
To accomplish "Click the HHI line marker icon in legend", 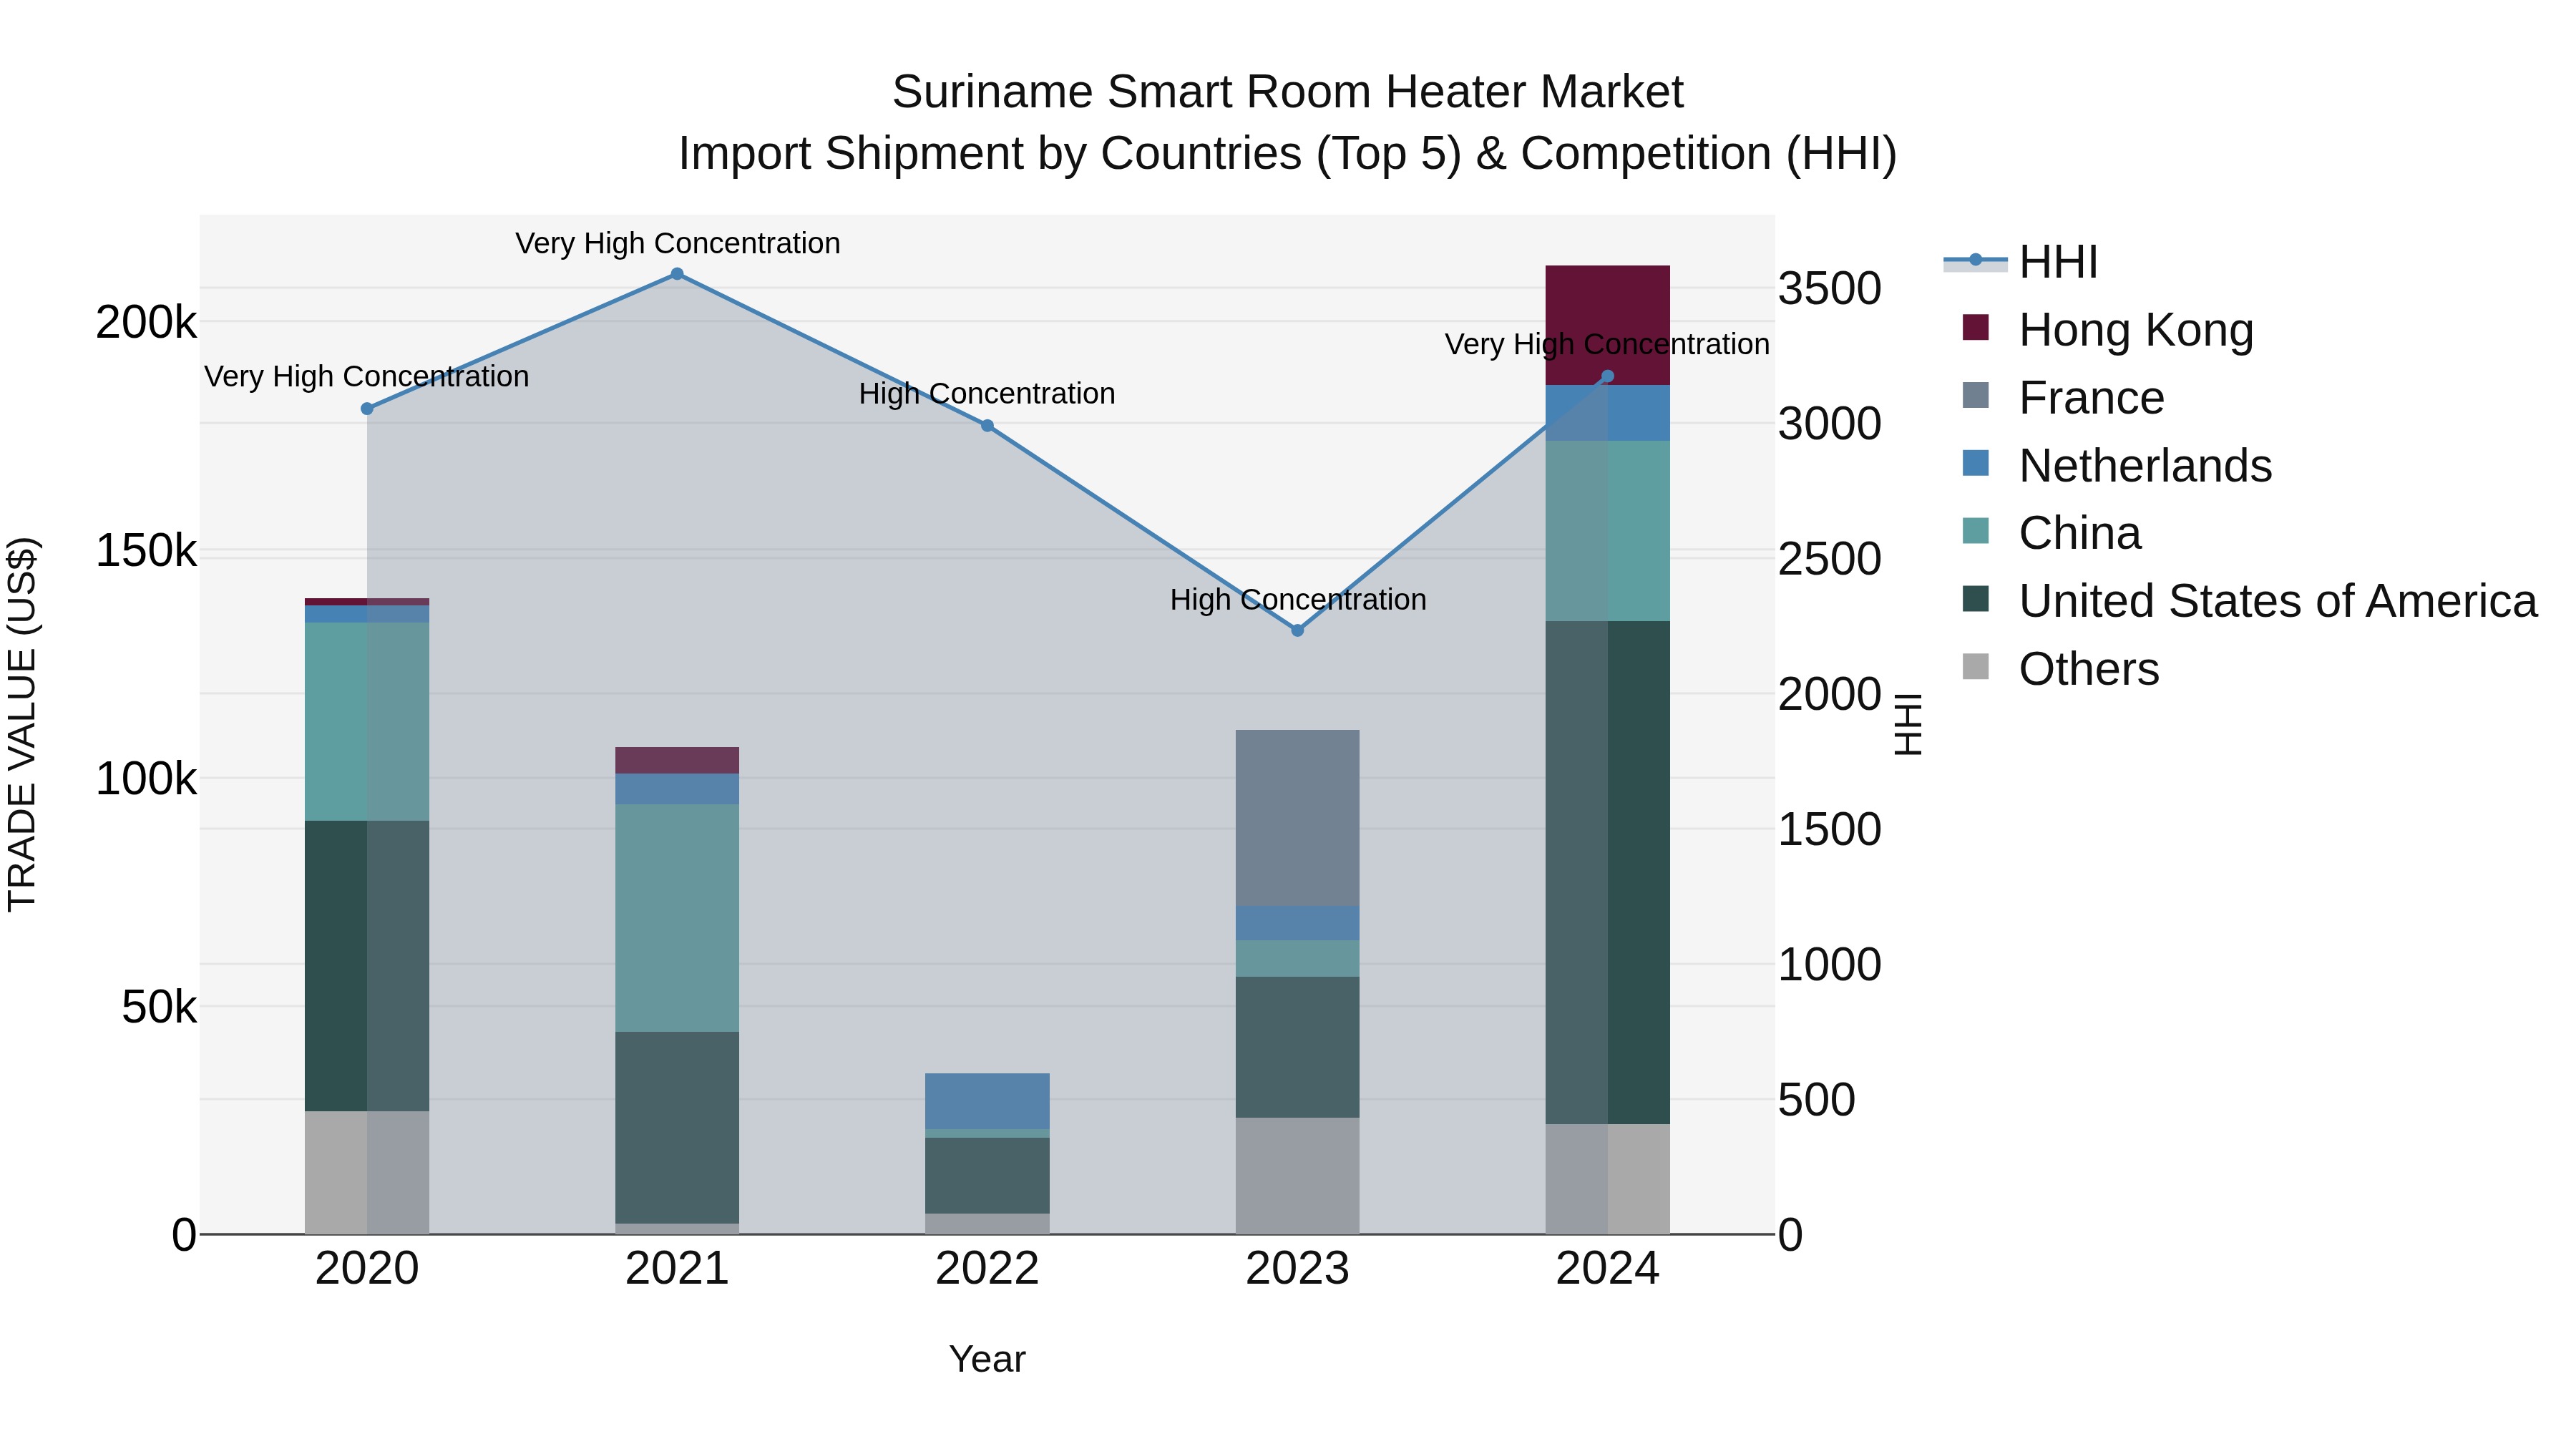I will [x=1975, y=261].
